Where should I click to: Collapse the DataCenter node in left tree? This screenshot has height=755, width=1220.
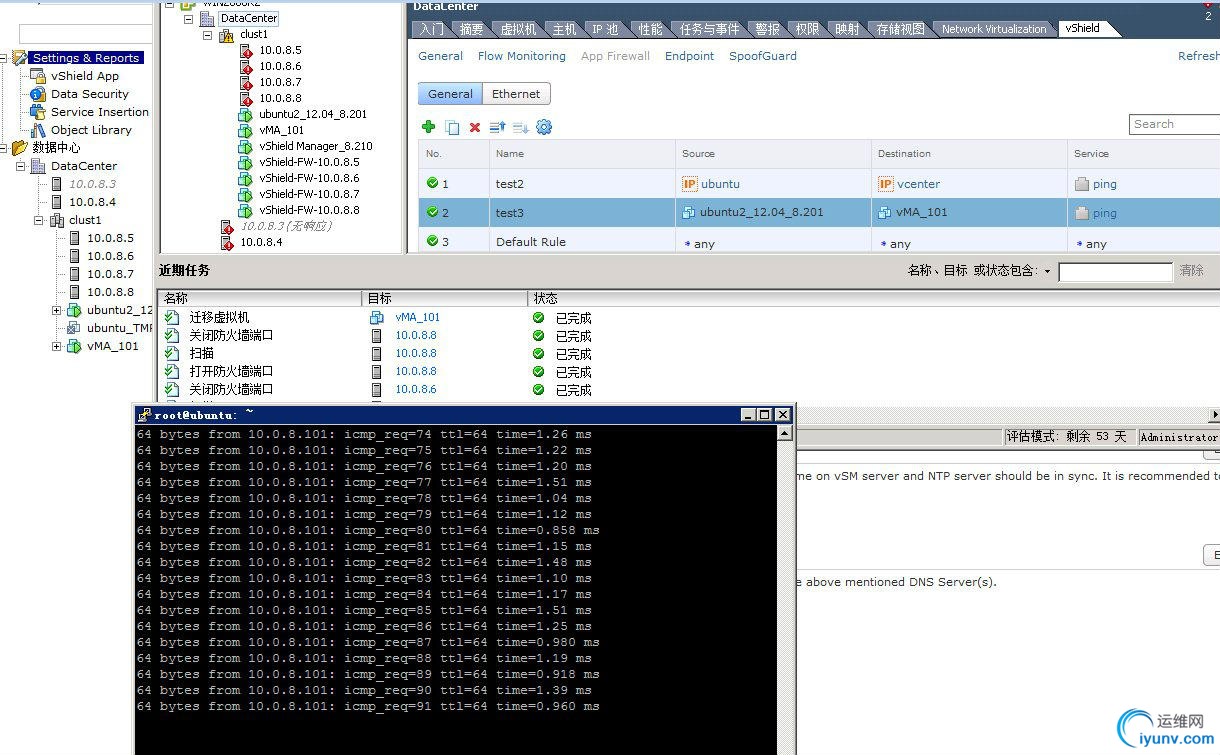pos(22,166)
